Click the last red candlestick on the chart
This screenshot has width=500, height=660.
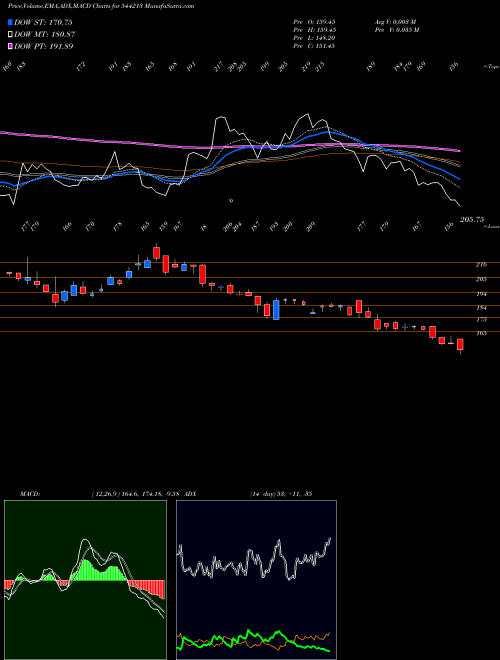[x=460, y=344]
